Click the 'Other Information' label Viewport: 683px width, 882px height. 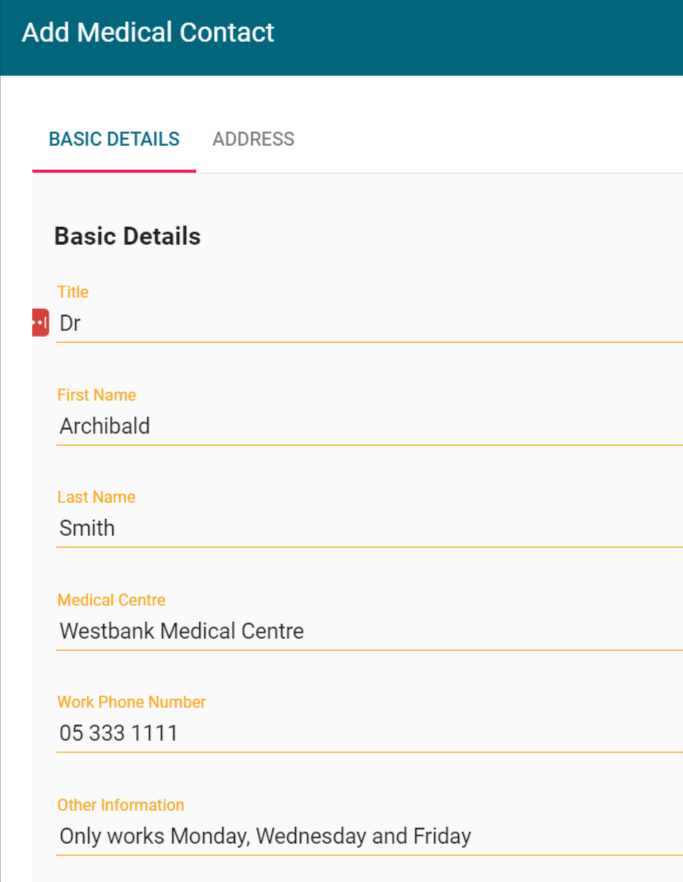click(x=121, y=805)
